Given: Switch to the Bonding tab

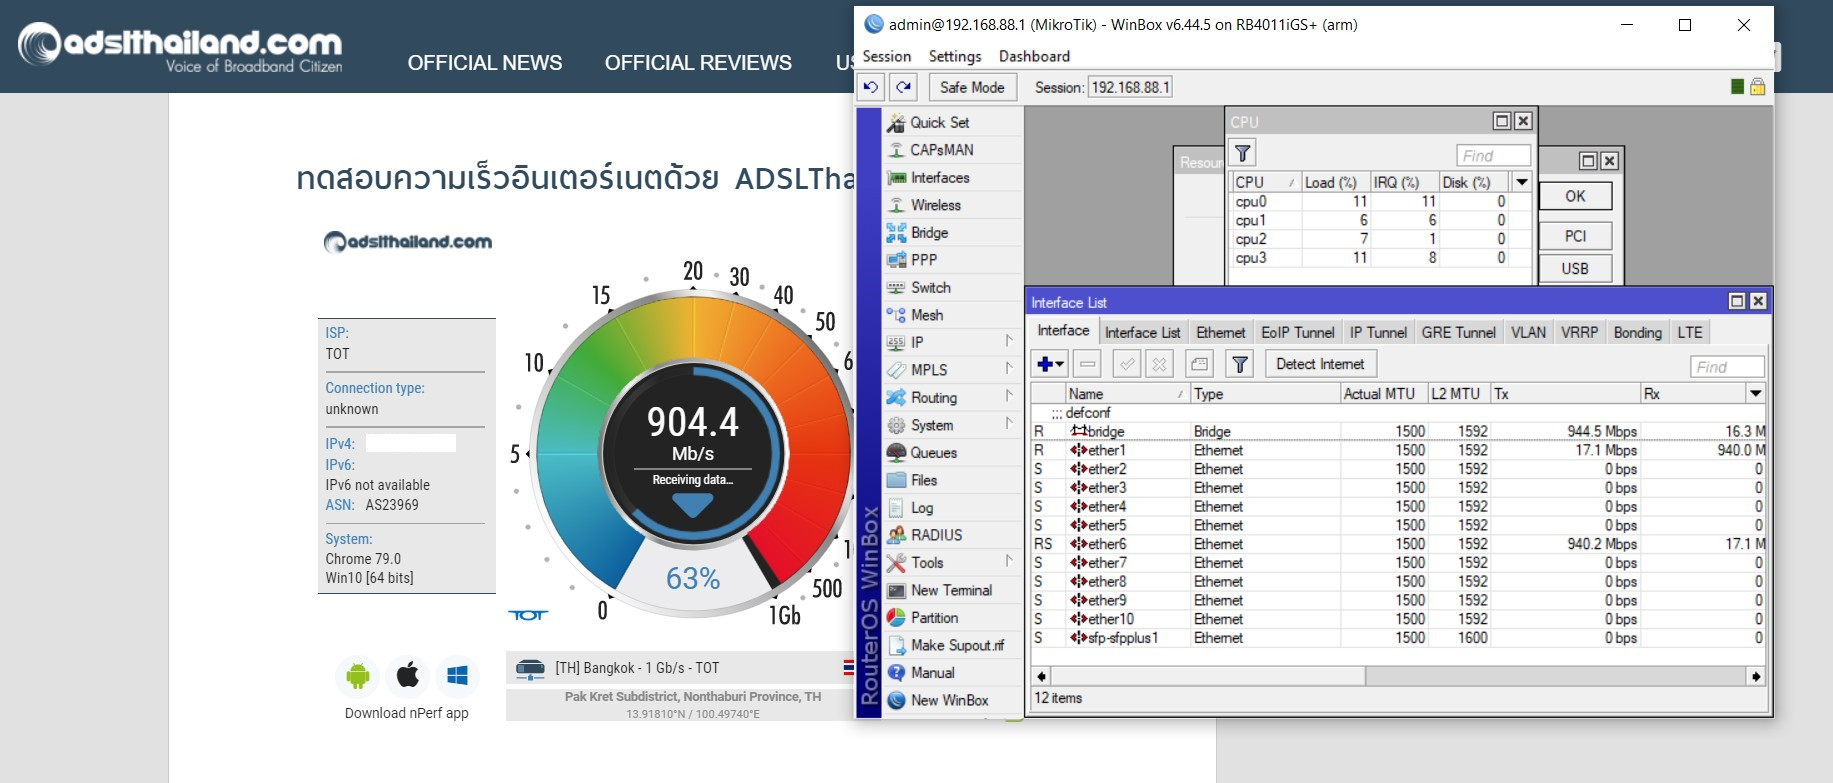Looking at the screenshot, I should 1637,332.
